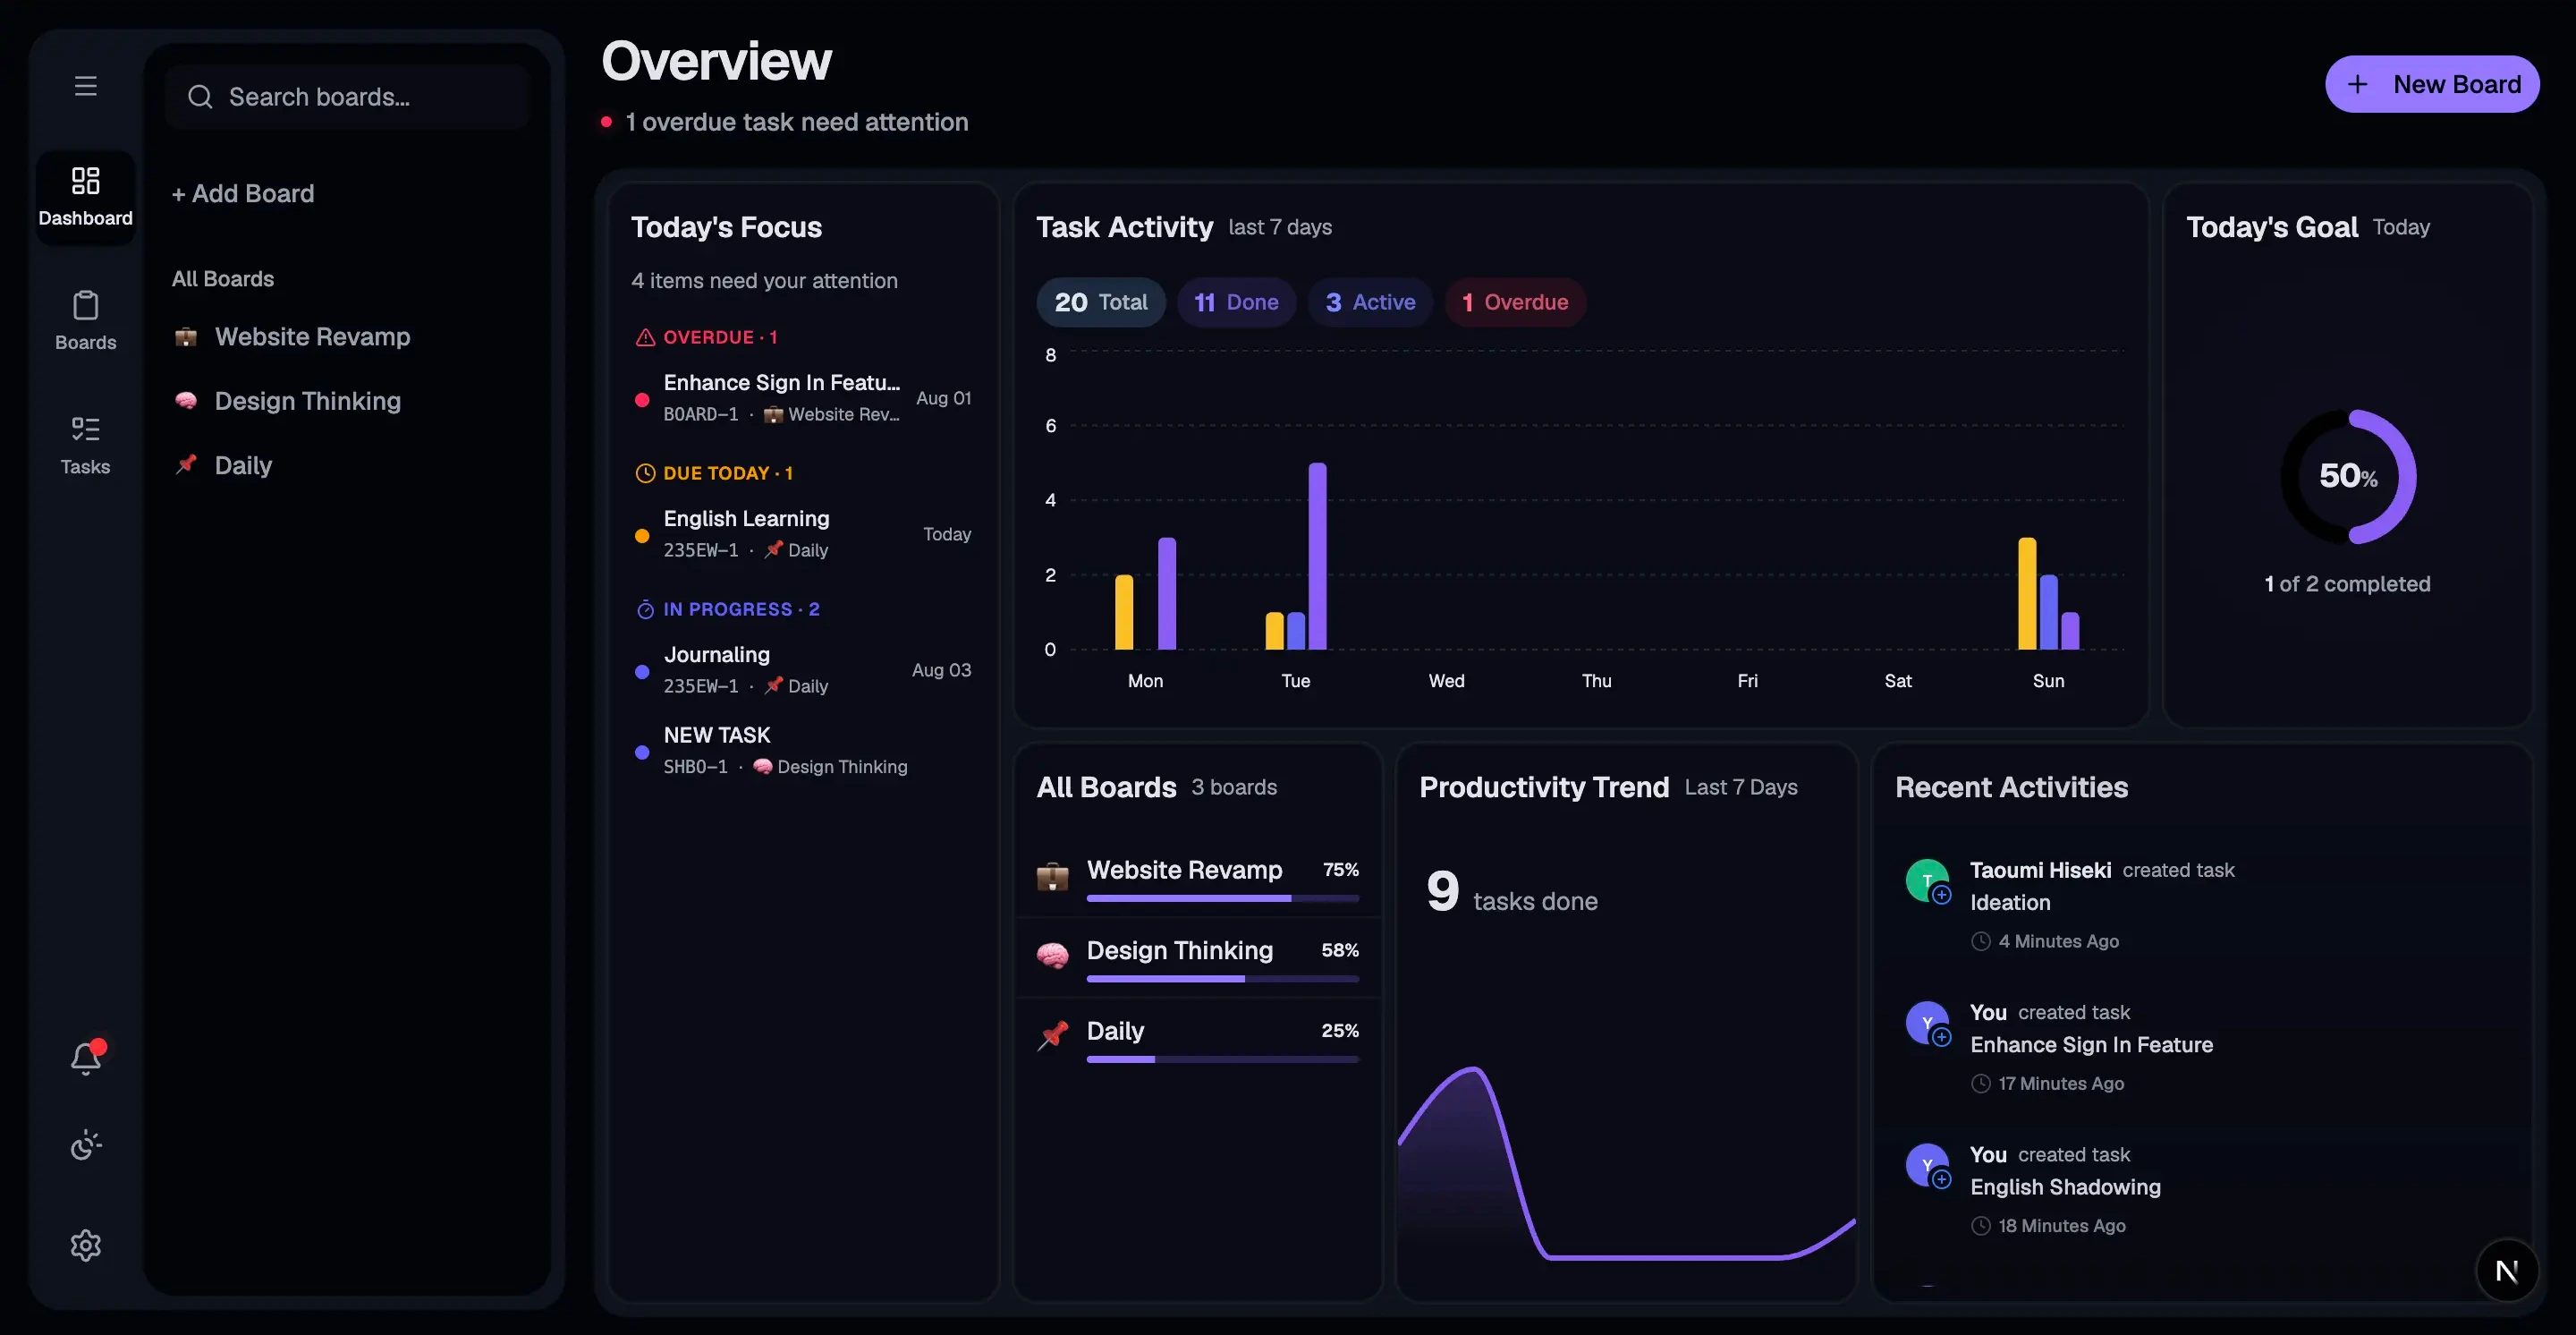Open the Boards clipboard icon
The image size is (2576, 1335).
86,305
